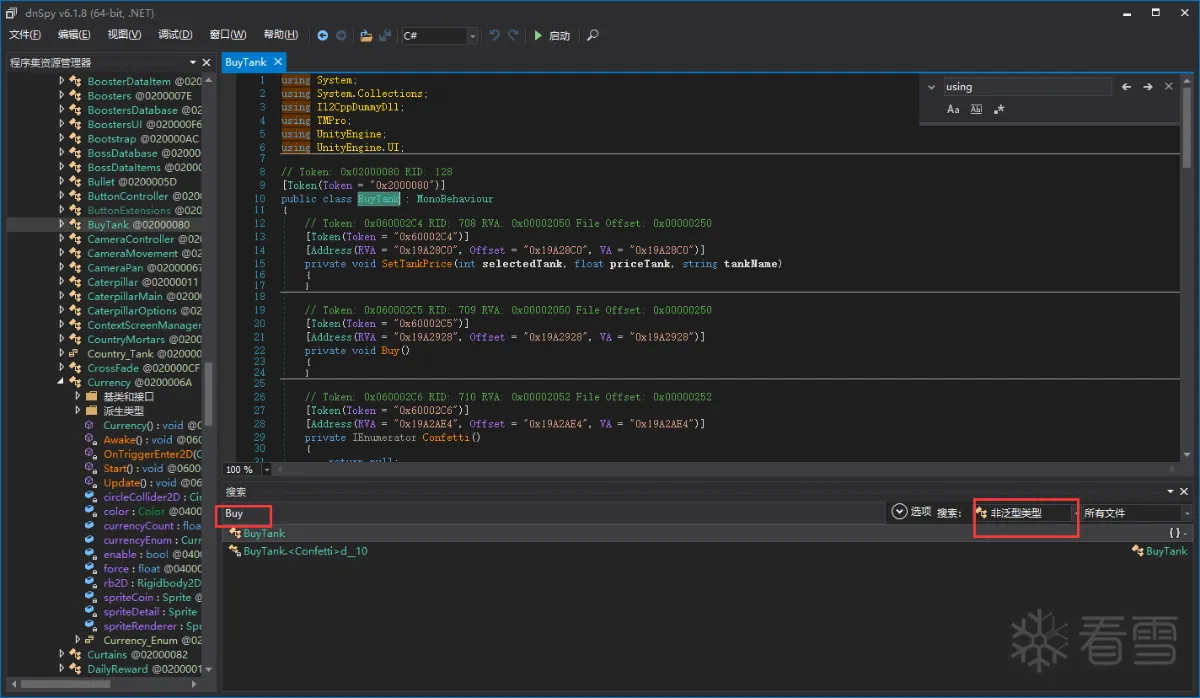Close the find bar in the editor

click(x=1170, y=87)
